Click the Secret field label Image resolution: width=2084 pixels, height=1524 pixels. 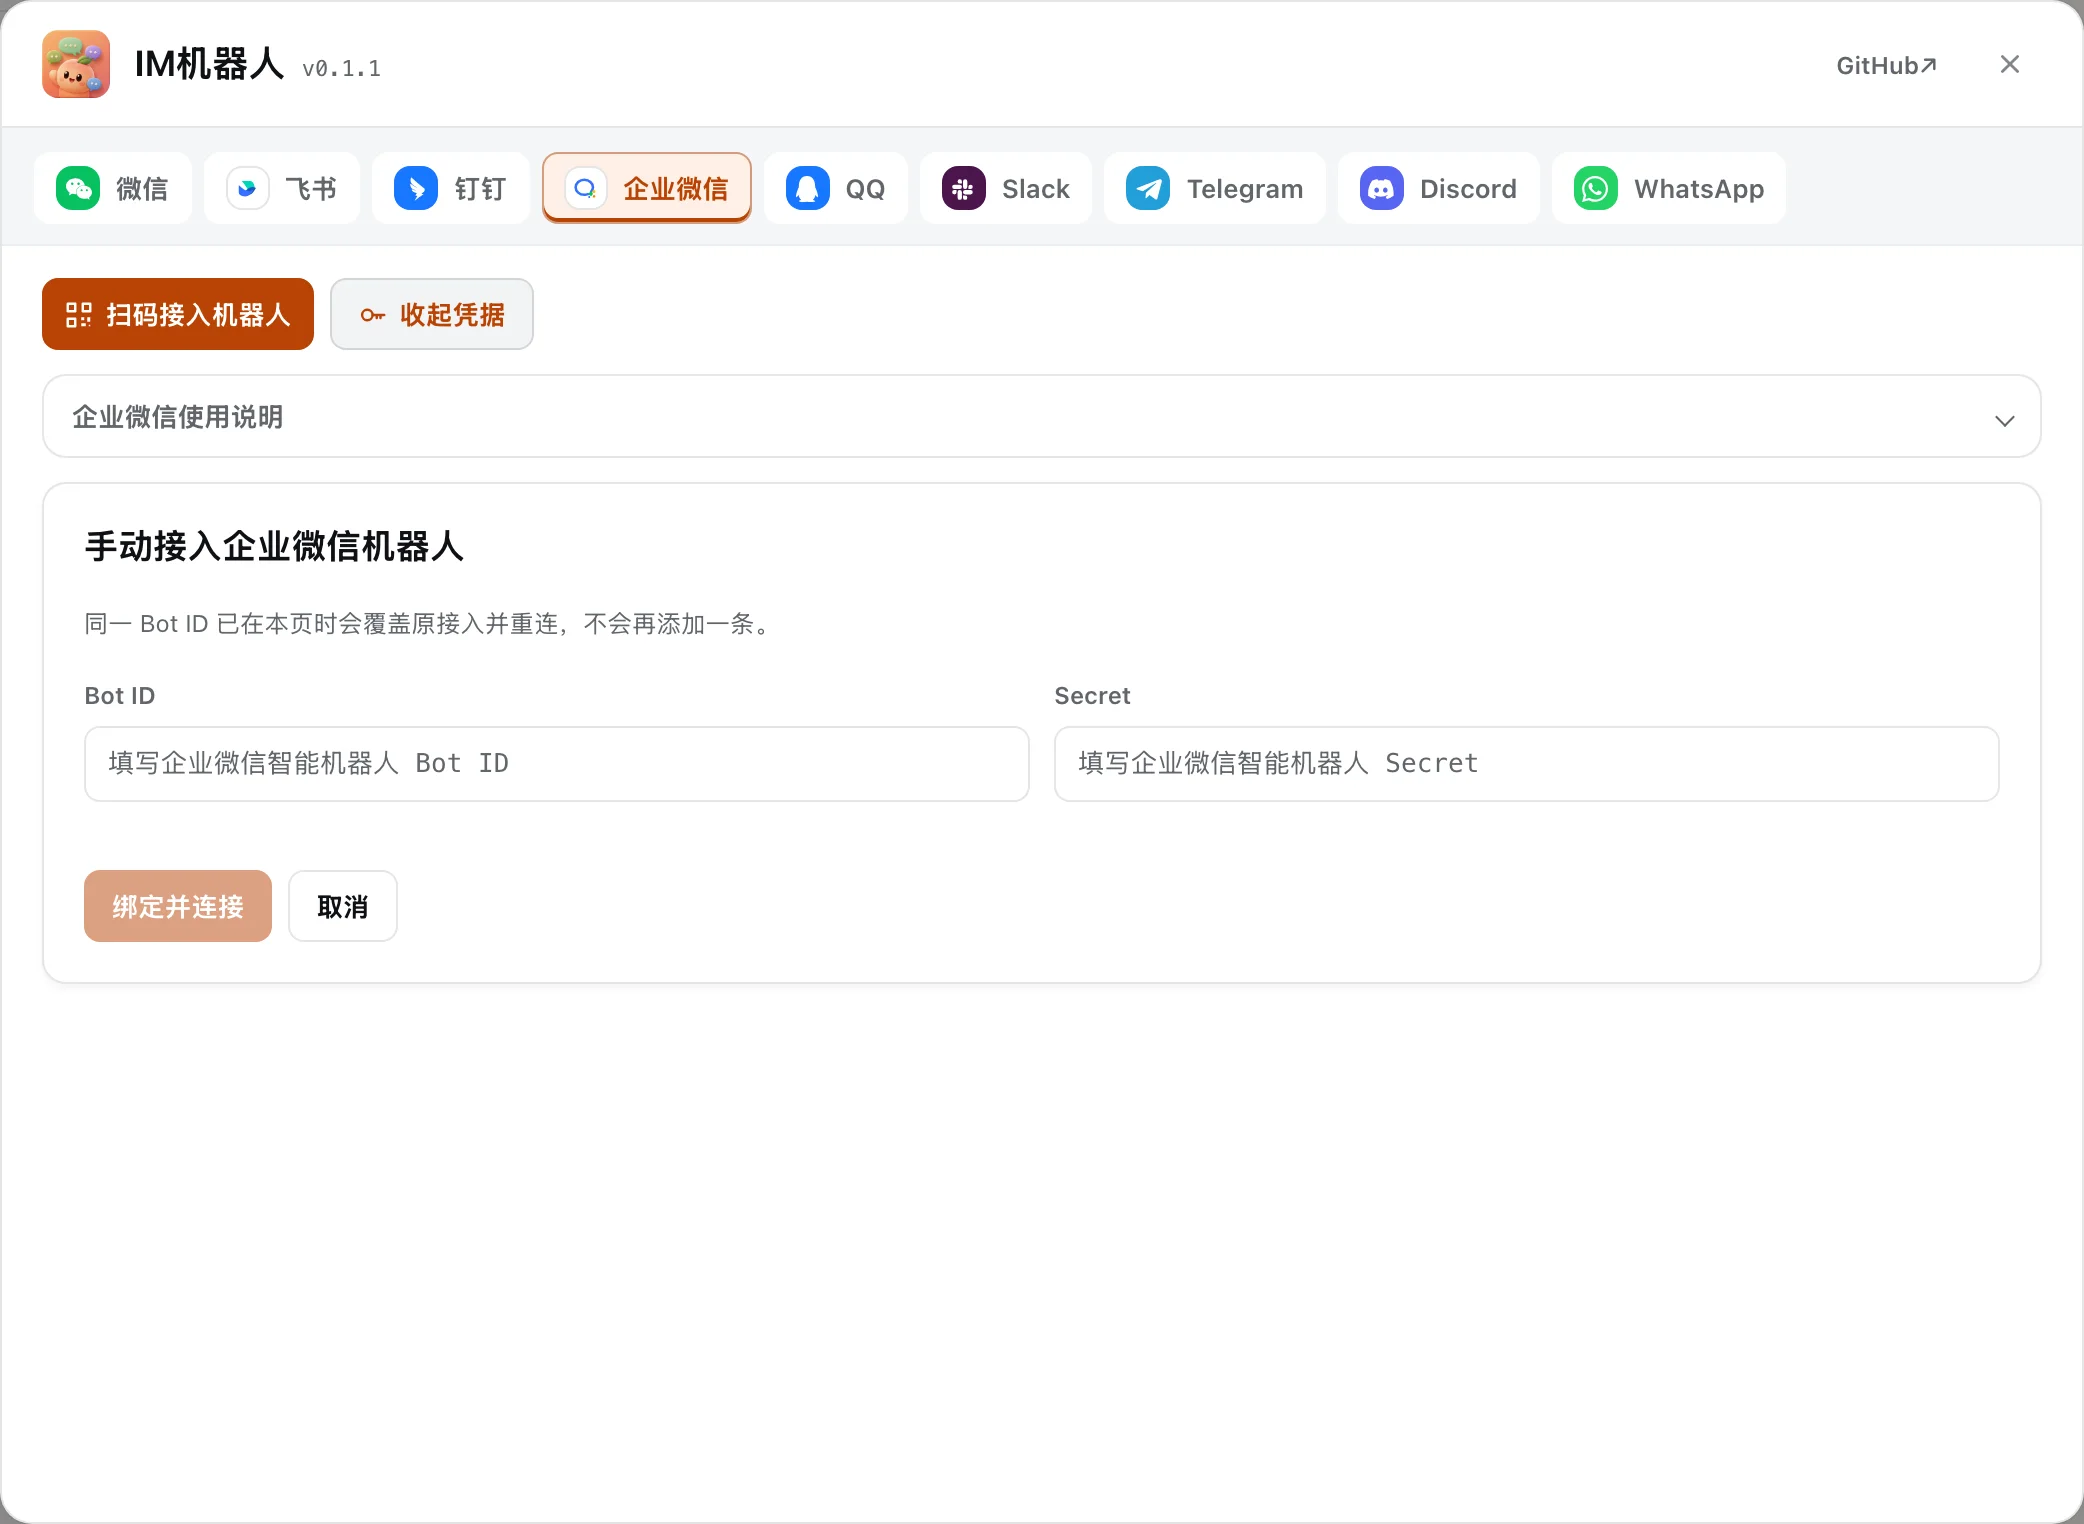[x=1092, y=696]
